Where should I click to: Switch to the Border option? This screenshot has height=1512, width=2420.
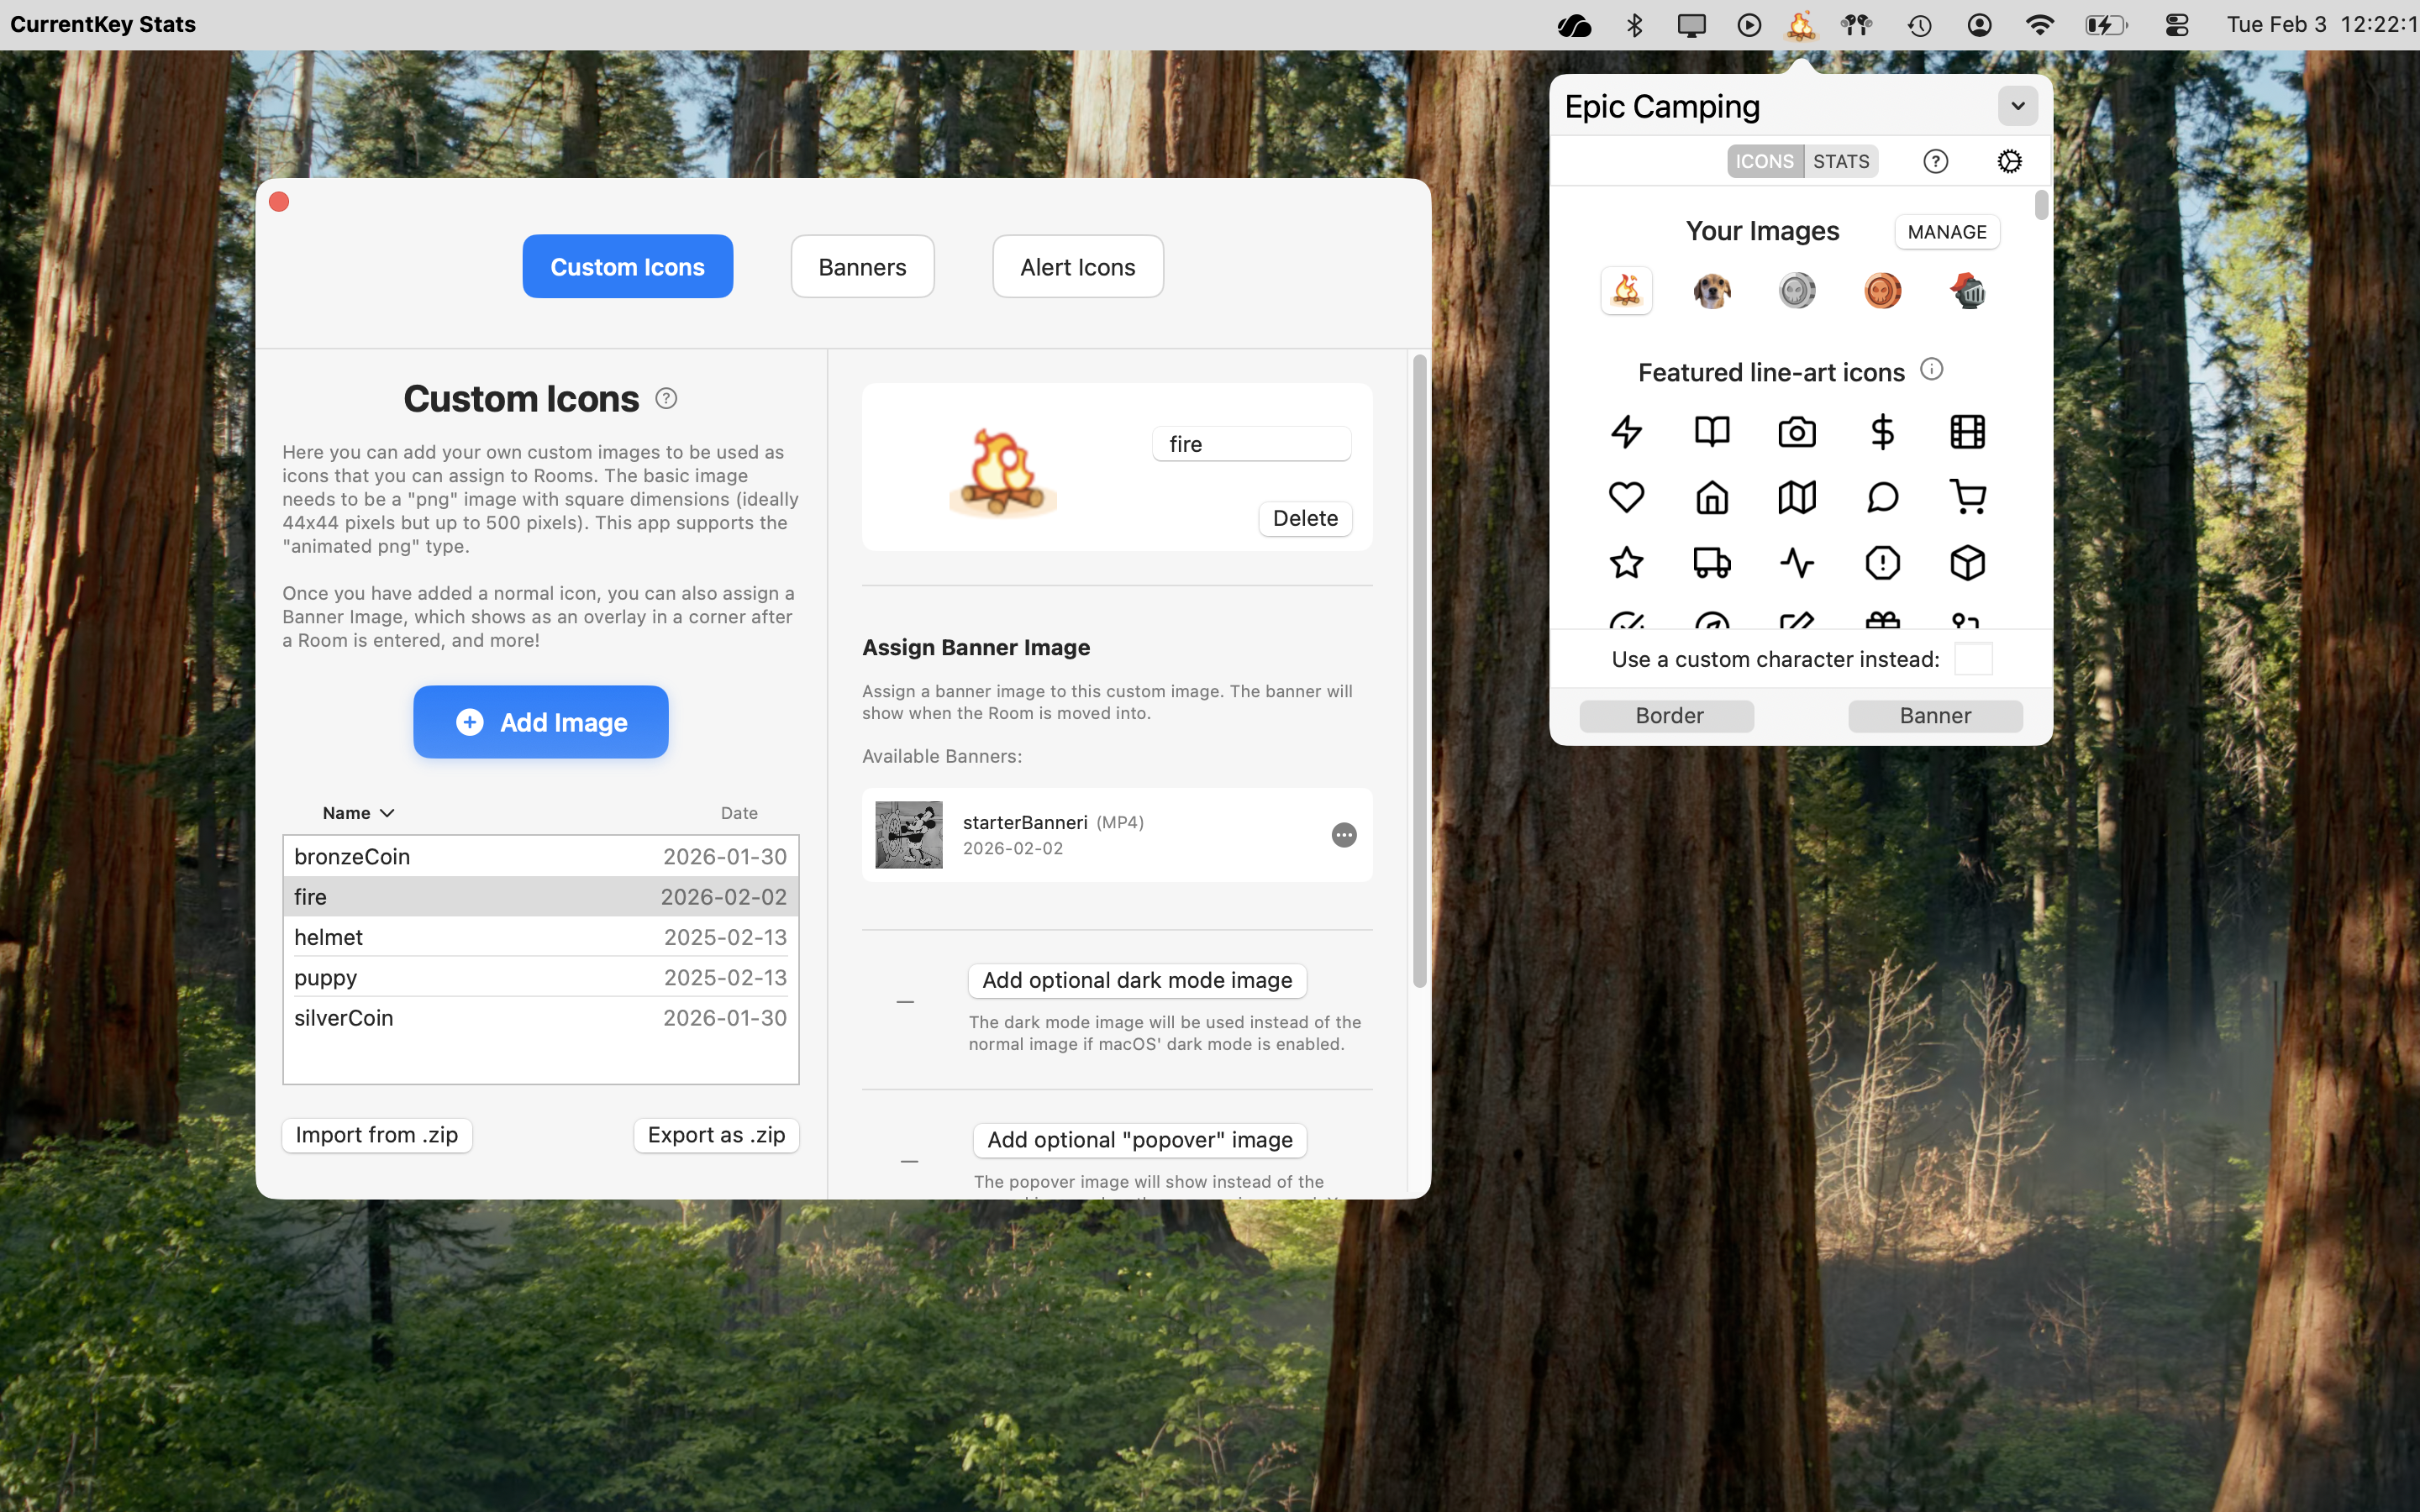coord(1666,715)
